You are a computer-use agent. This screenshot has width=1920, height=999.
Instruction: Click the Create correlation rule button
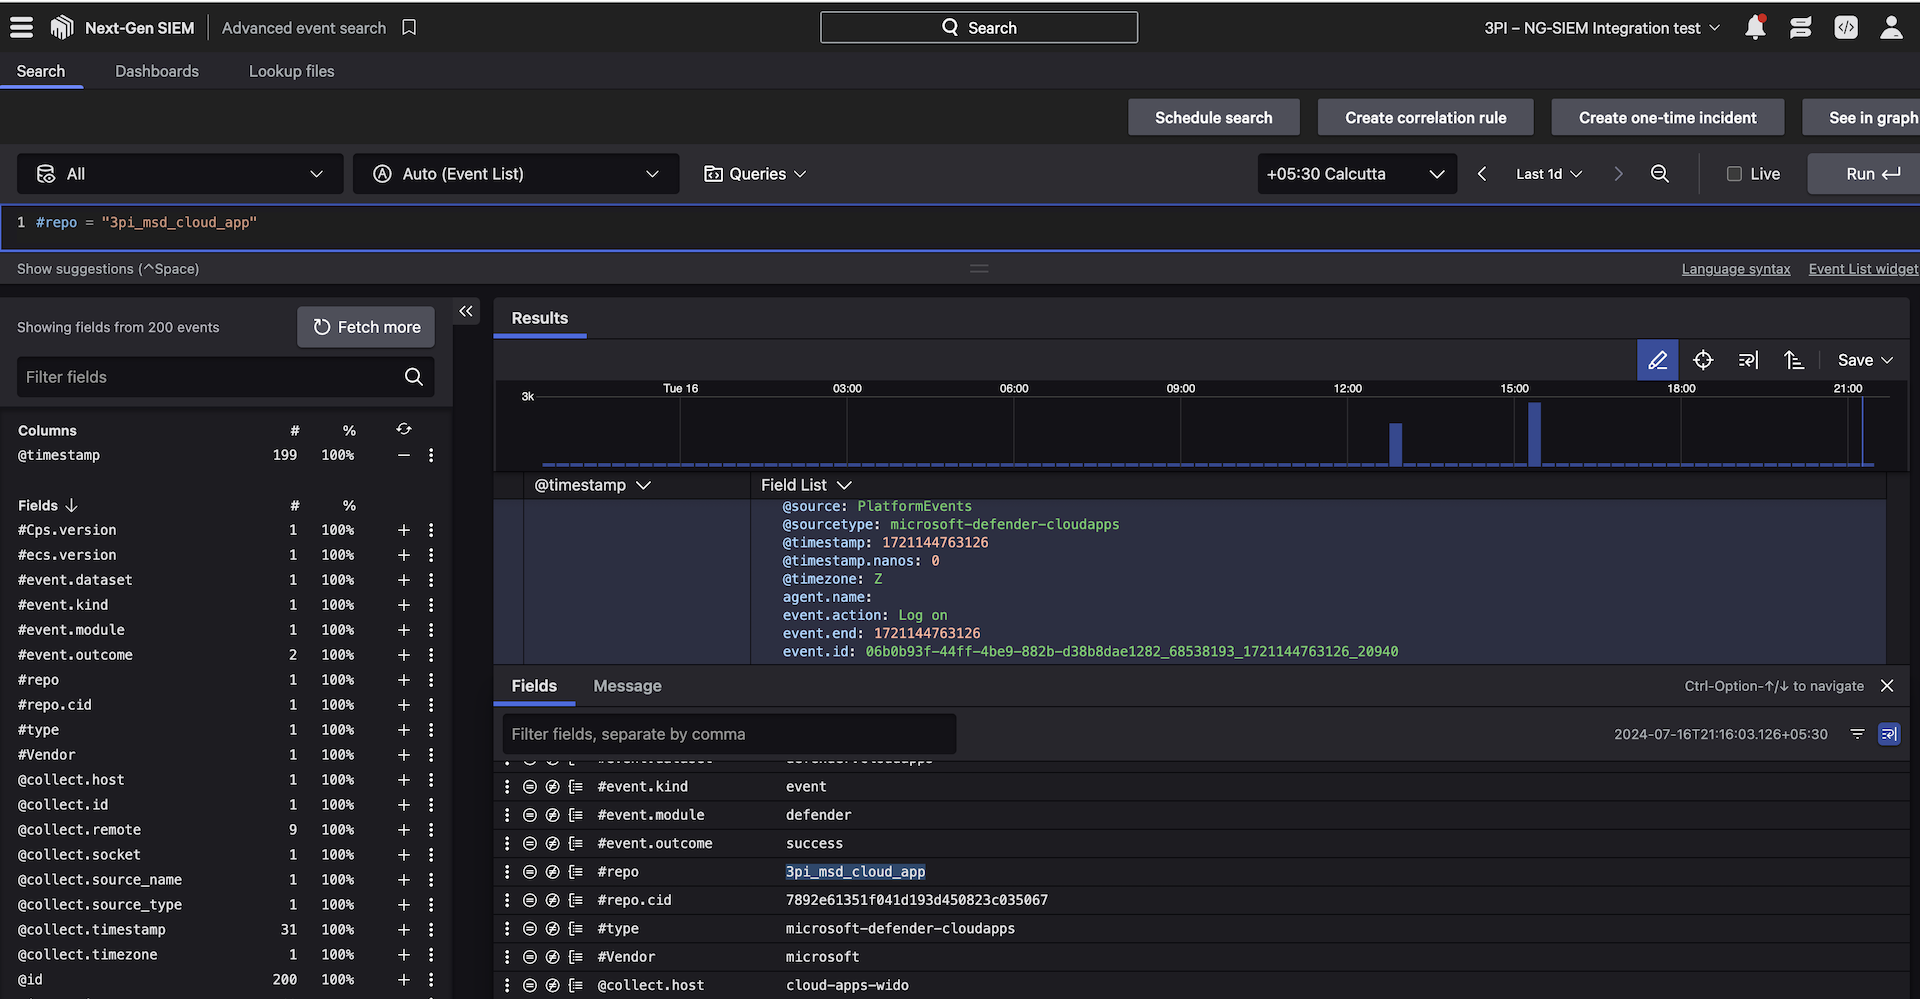[x=1425, y=117]
